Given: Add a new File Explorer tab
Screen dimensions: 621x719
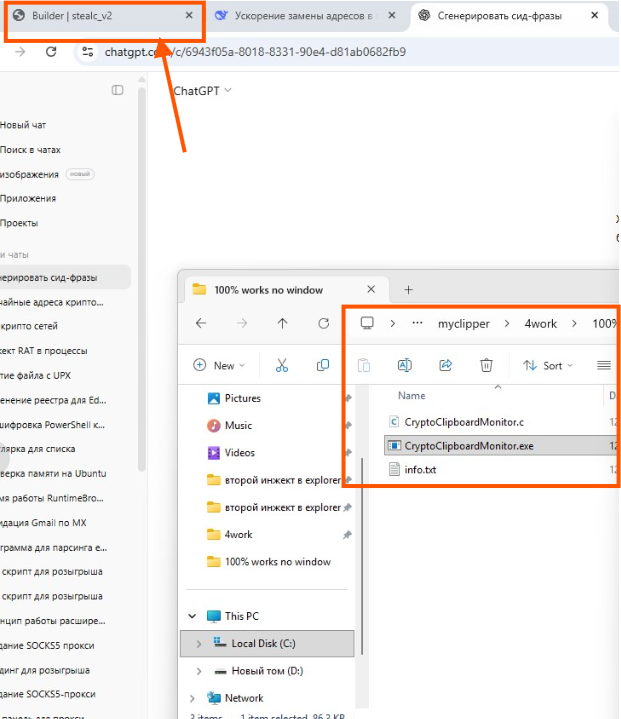Looking at the screenshot, I should 408,289.
